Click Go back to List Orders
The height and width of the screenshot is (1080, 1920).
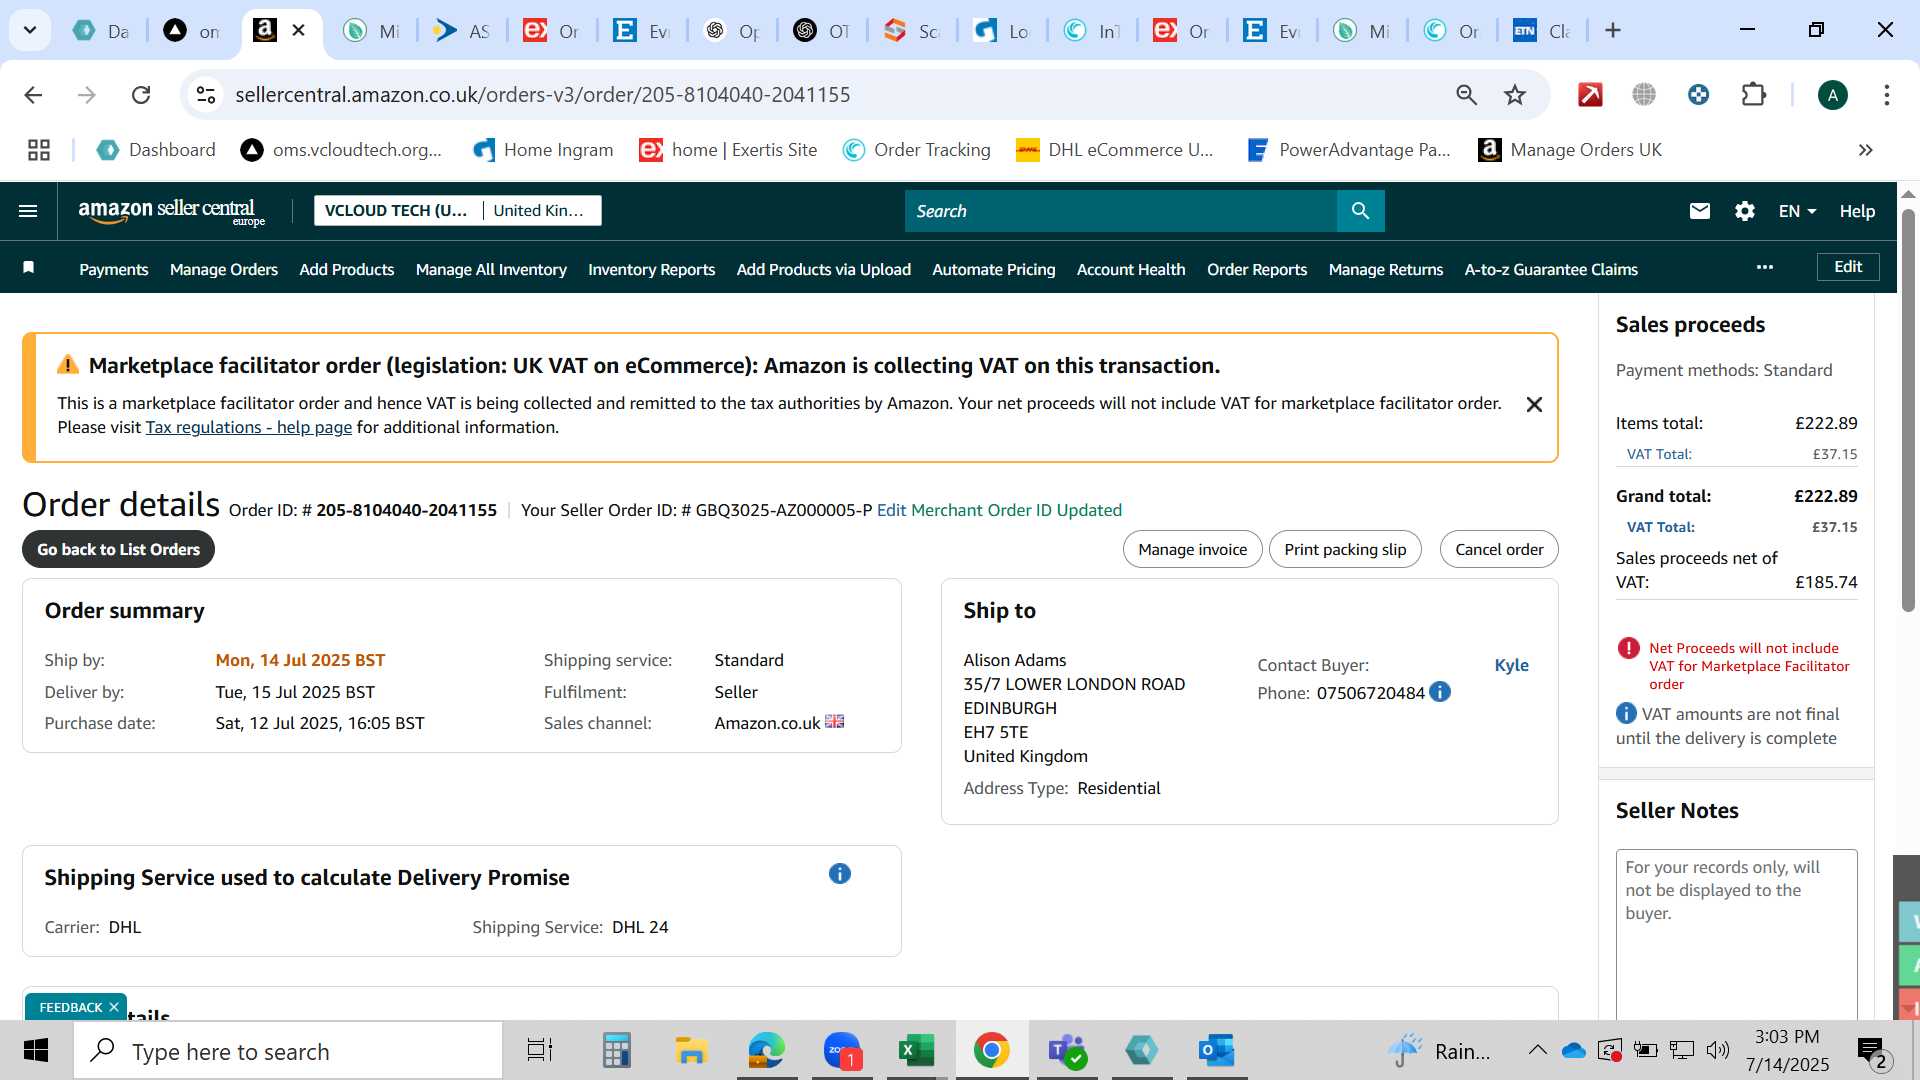(119, 549)
